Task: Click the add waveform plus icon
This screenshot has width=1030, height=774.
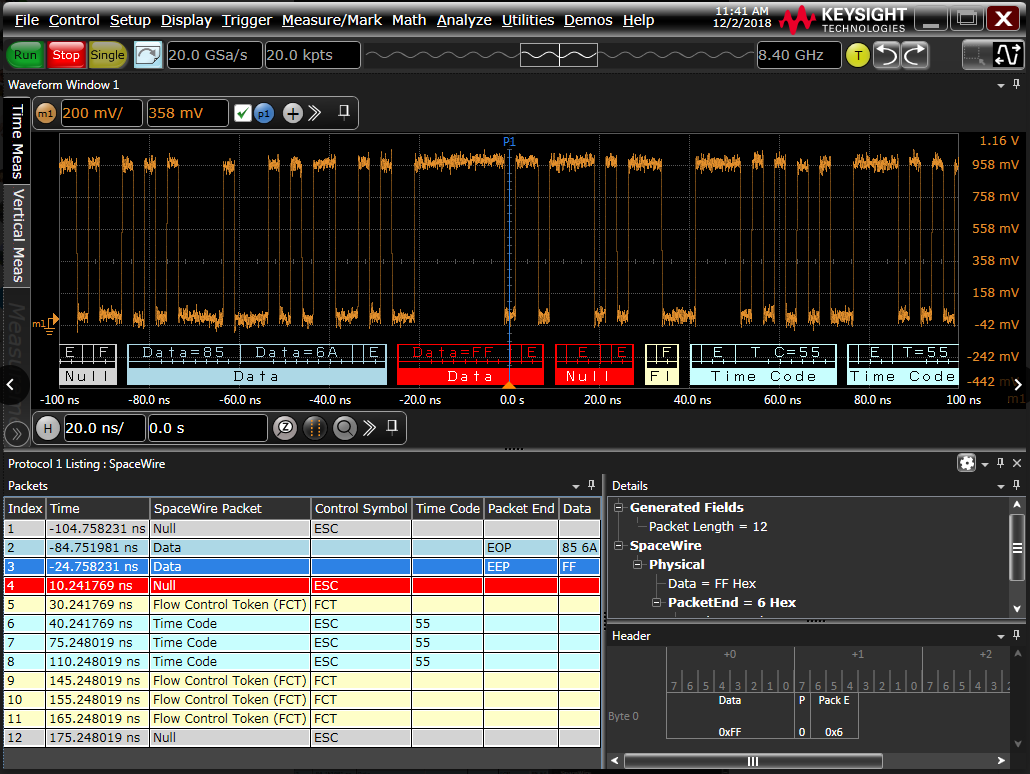Action: pyautogui.click(x=293, y=113)
